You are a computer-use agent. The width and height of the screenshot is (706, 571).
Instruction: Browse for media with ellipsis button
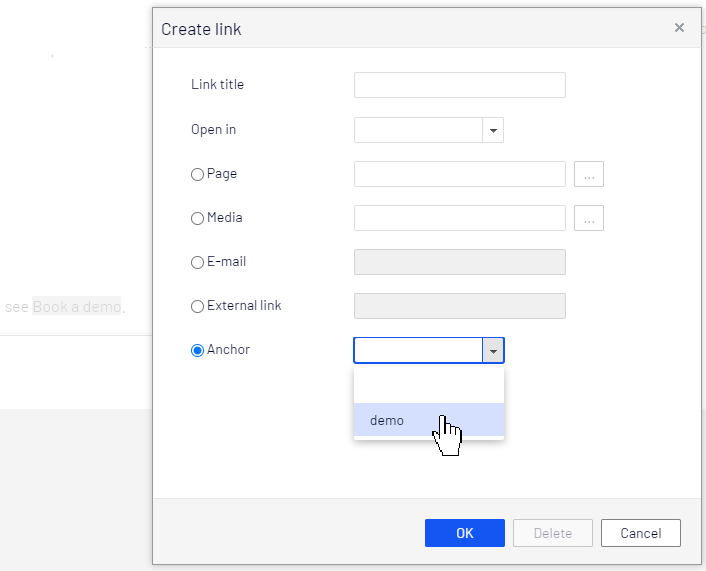[588, 218]
